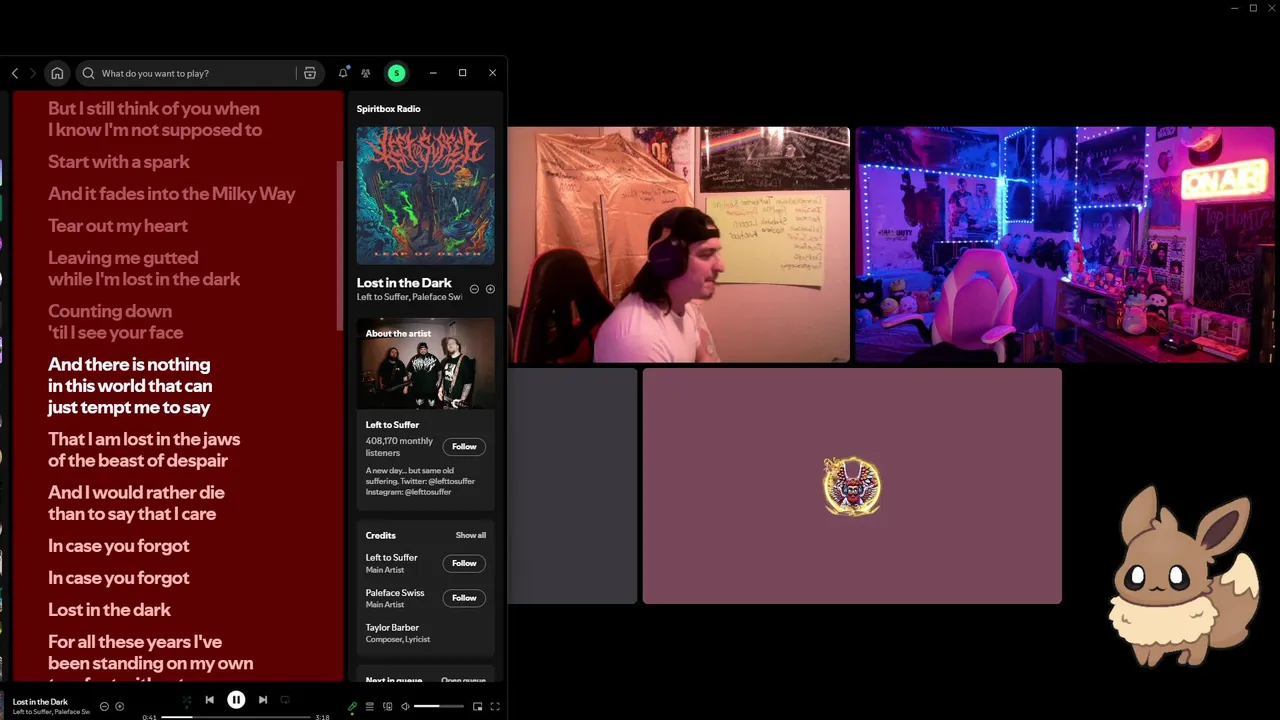Image resolution: width=1280 pixels, height=720 pixels.
Task: Click 'Left to Suffer' artist name in About card
Action: coord(392,425)
